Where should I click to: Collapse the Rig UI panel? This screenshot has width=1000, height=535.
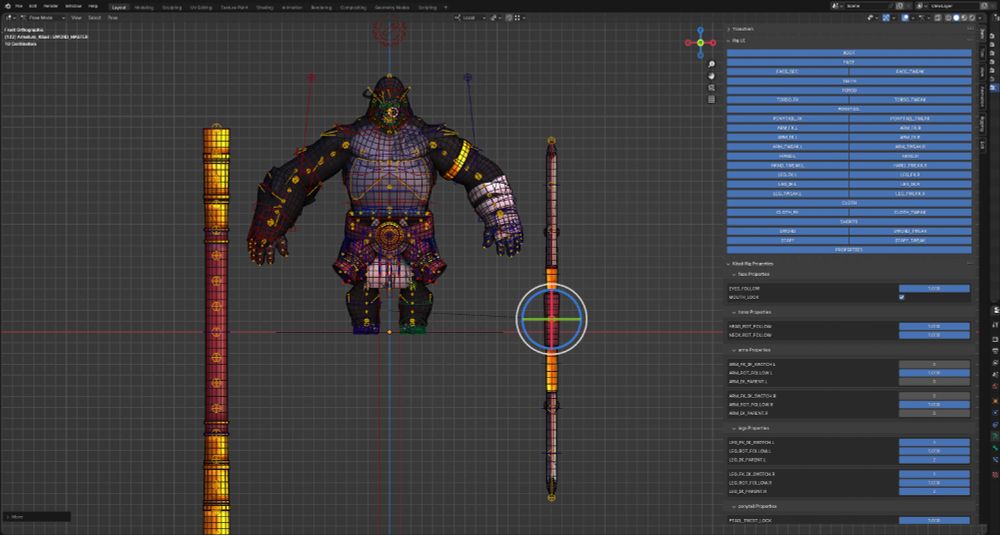(x=740, y=40)
